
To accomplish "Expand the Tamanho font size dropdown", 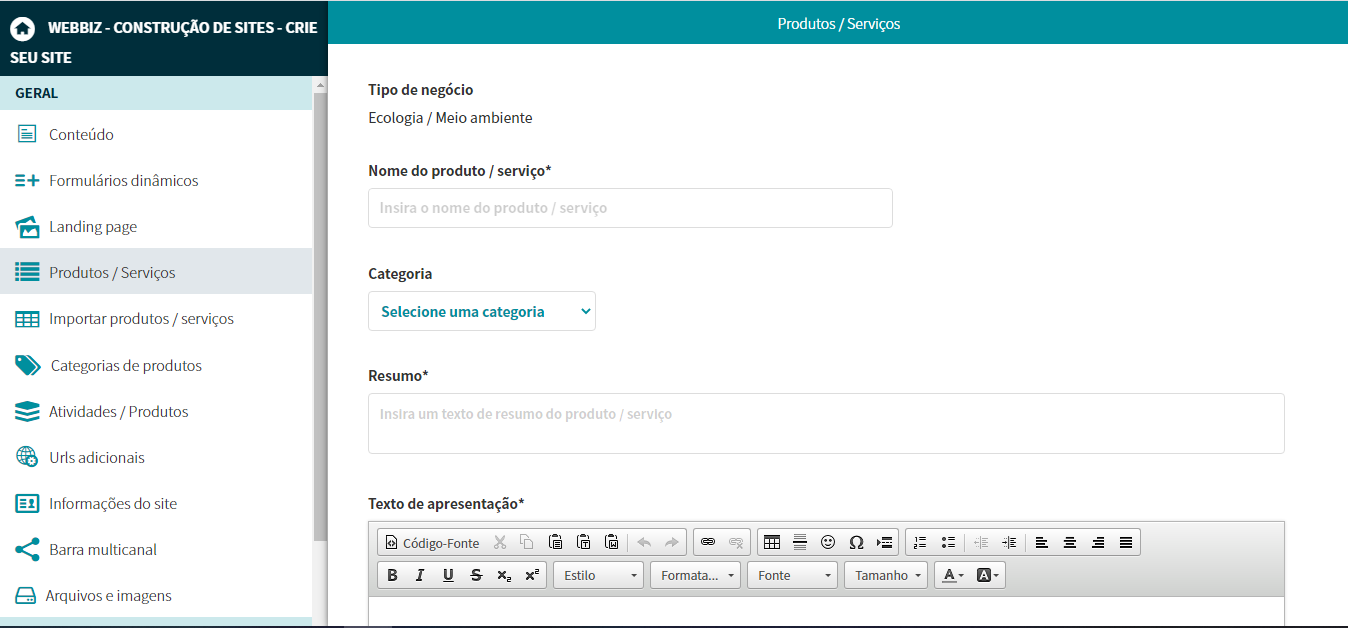I will pos(887,575).
